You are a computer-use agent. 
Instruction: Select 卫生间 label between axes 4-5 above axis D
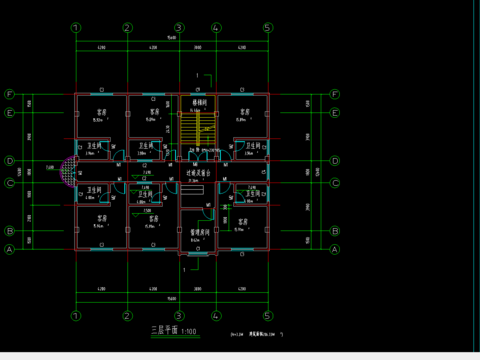(253, 146)
